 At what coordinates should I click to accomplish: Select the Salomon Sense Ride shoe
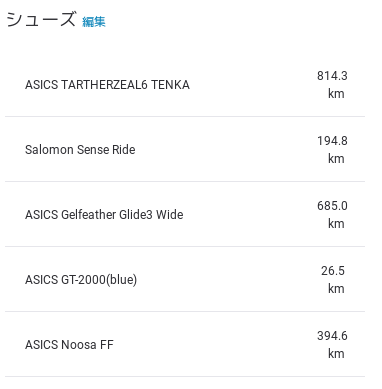pos(80,150)
